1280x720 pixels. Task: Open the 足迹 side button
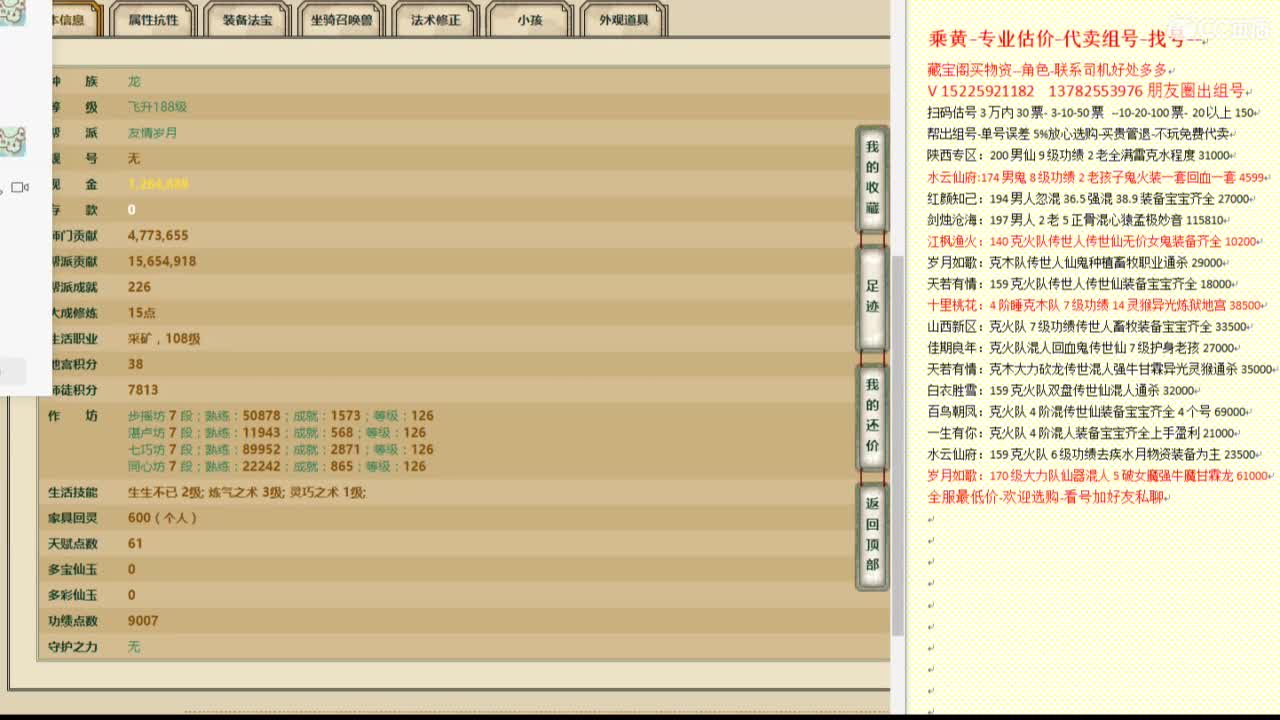[x=872, y=297]
